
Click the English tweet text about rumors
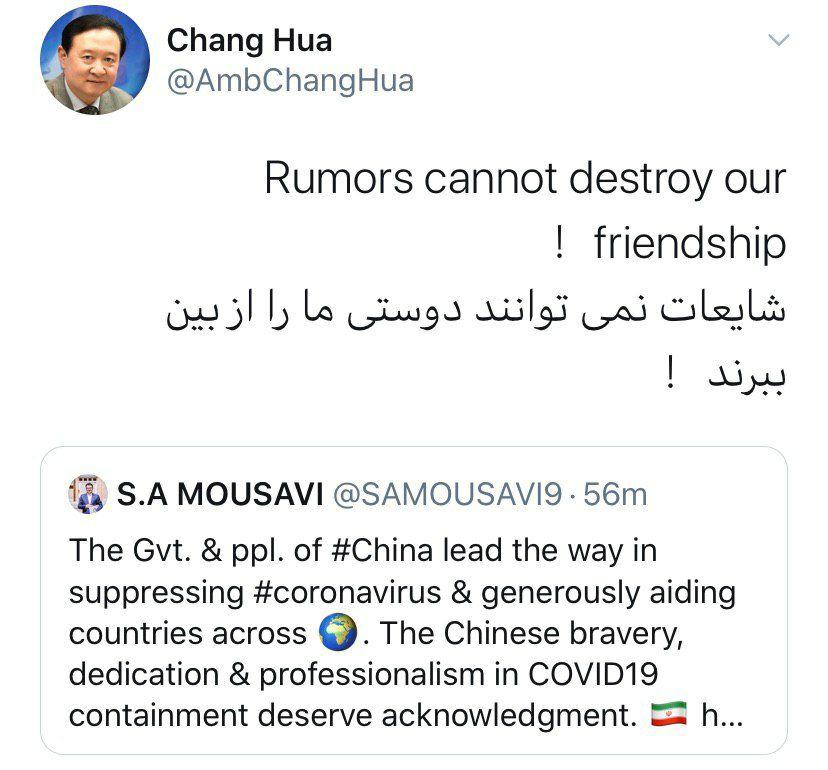(x=525, y=210)
